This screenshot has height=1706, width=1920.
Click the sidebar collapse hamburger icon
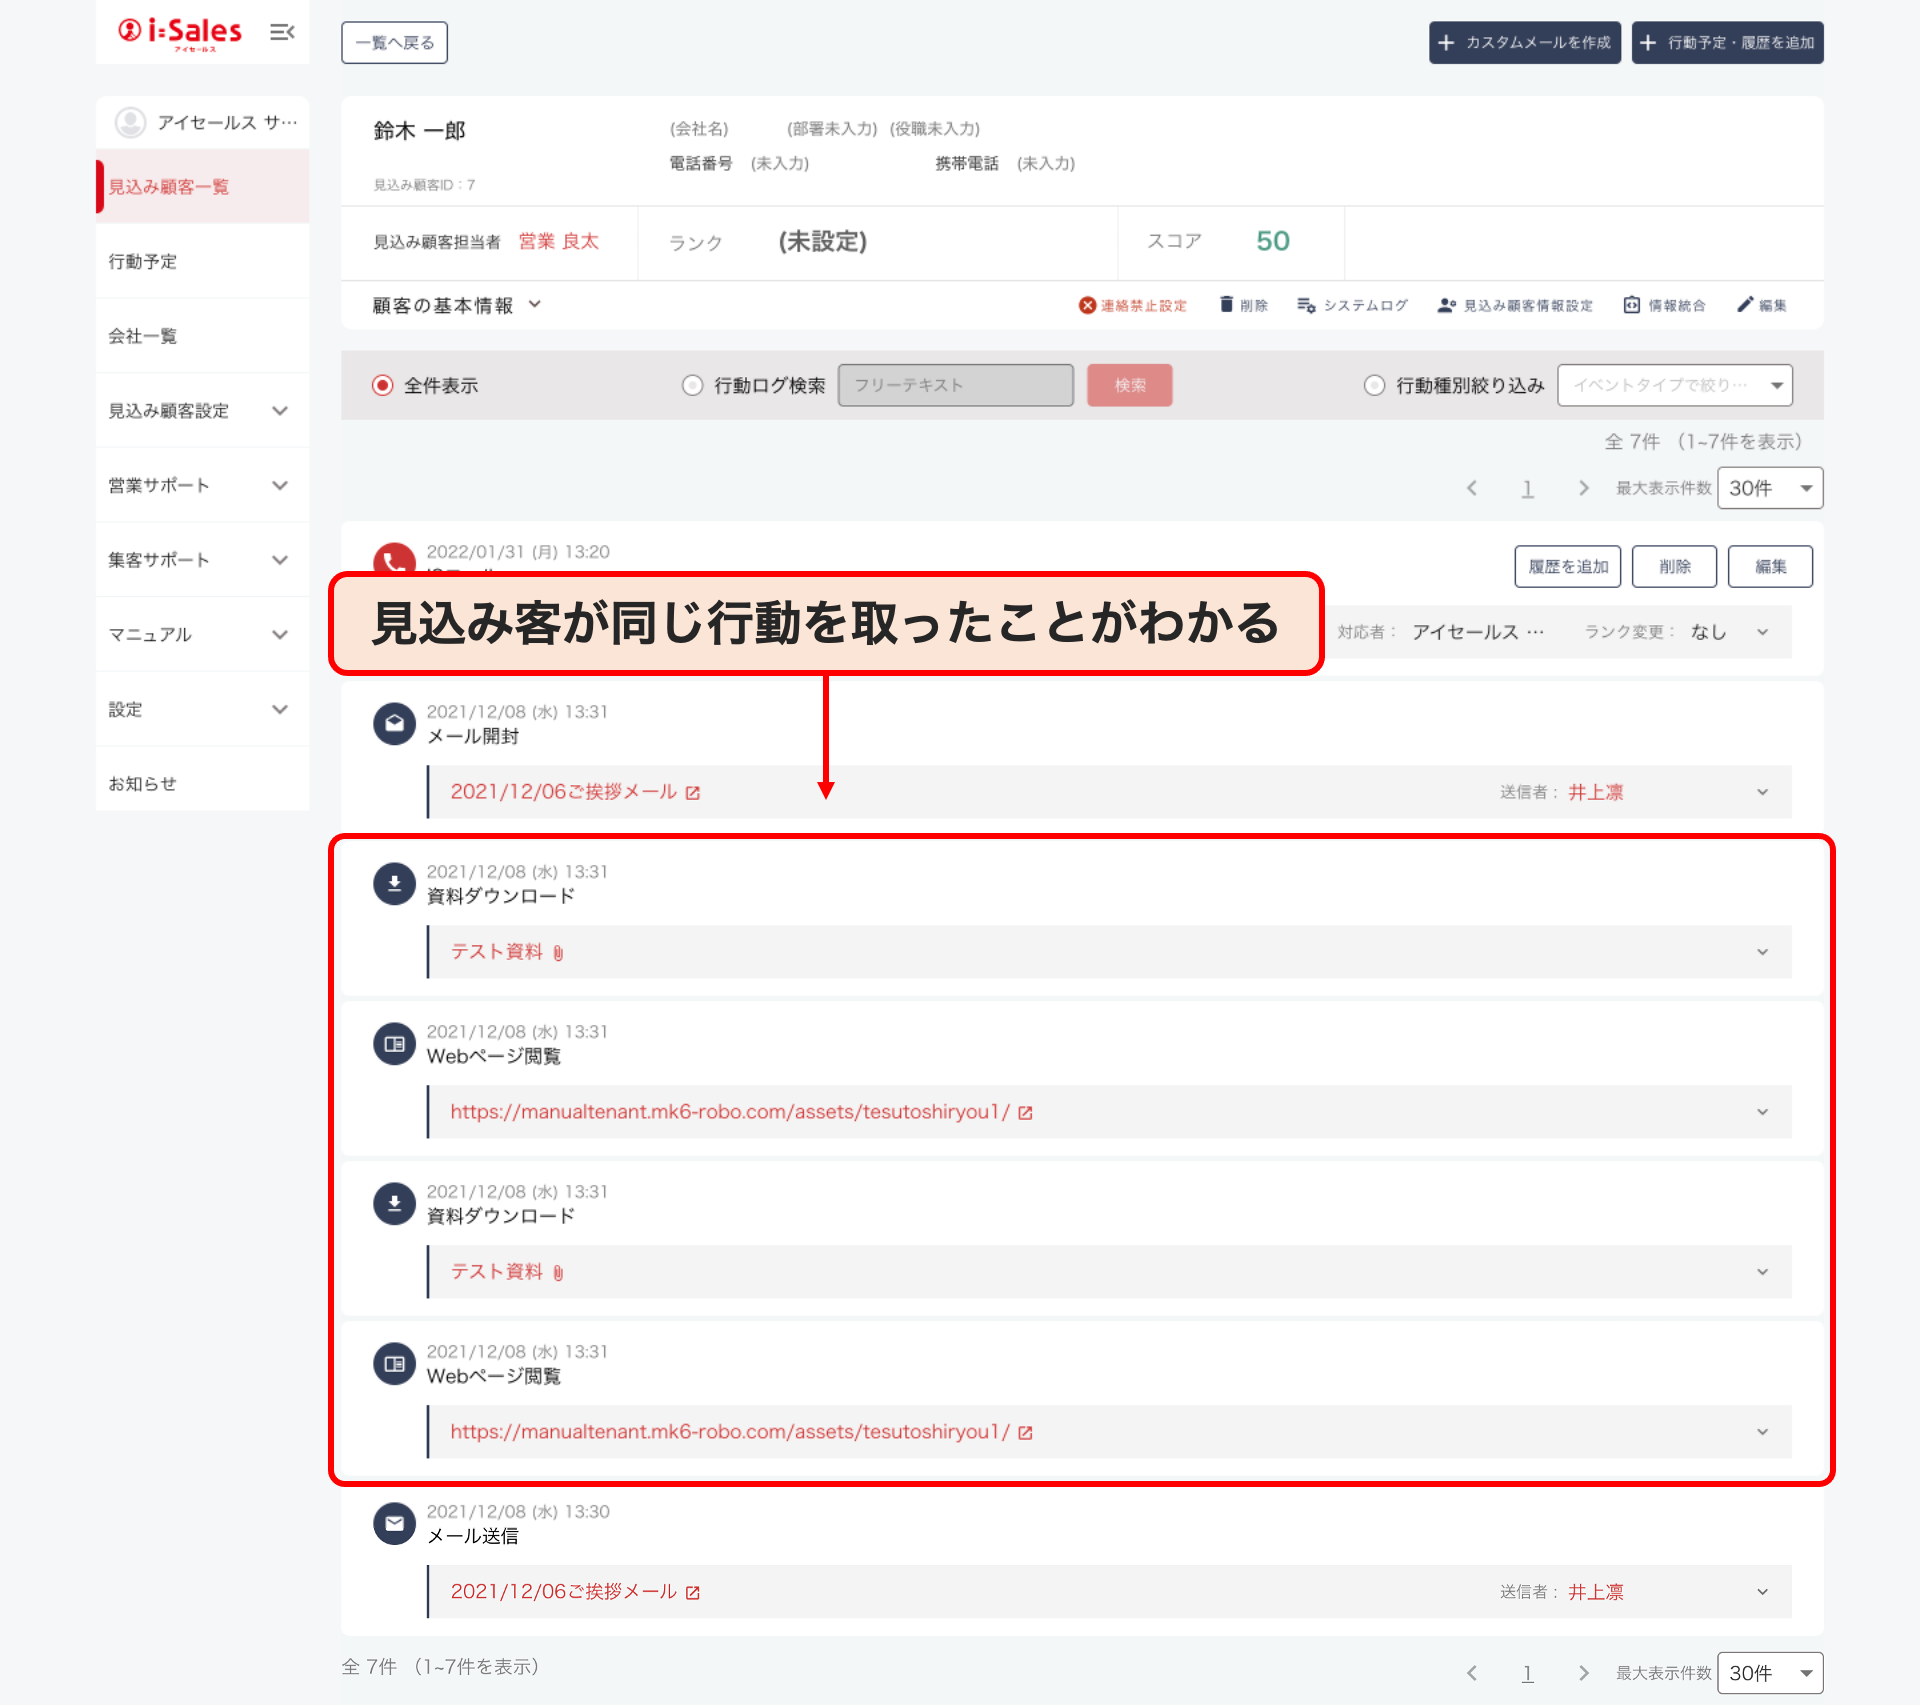tap(282, 33)
